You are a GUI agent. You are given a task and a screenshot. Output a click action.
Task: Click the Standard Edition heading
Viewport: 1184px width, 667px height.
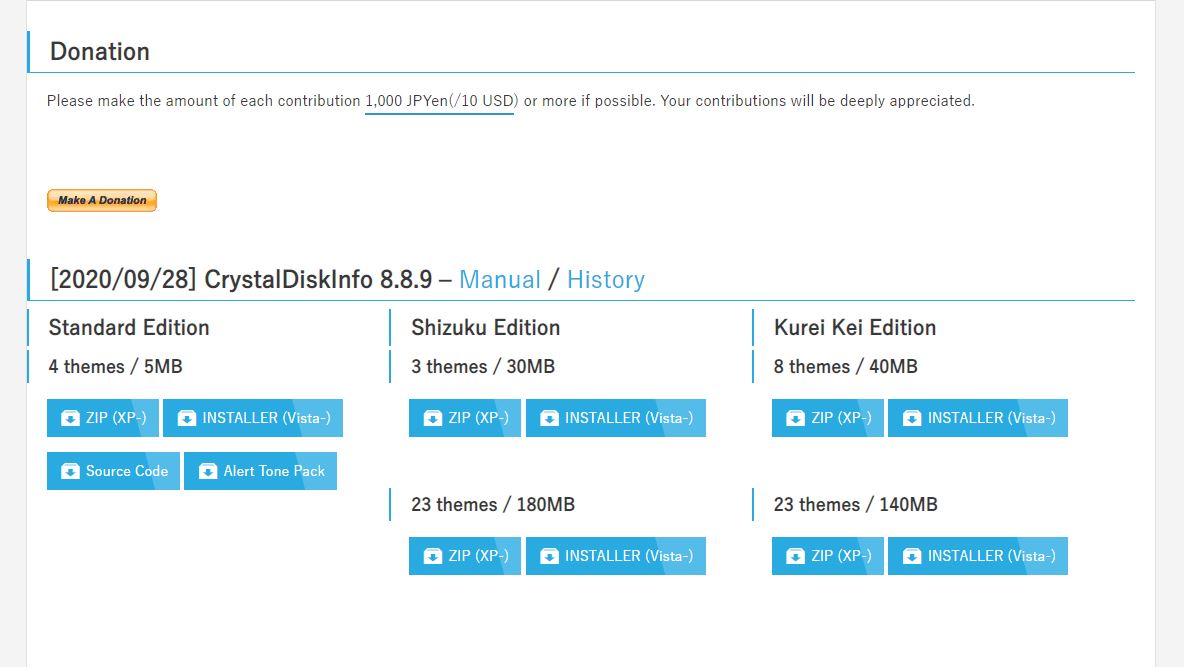pyautogui.click(x=129, y=327)
